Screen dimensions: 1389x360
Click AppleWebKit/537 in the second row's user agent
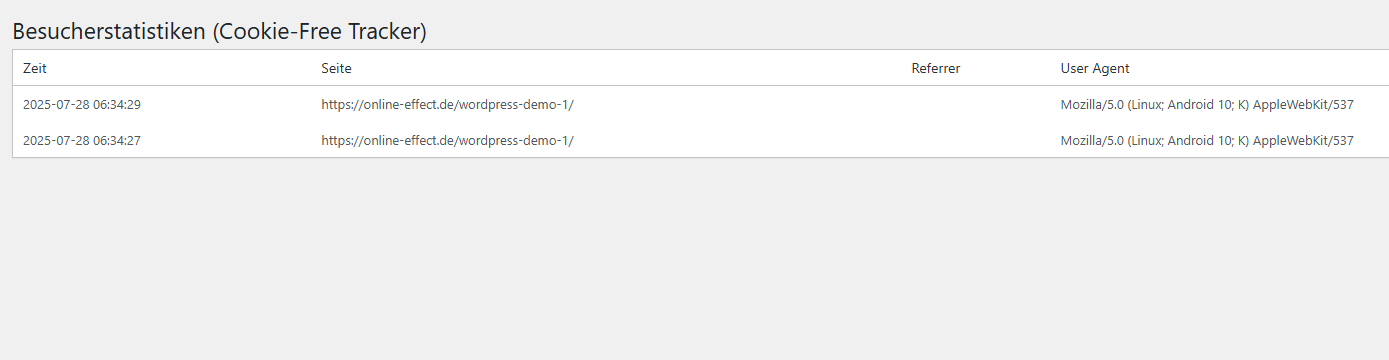(x=1303, y=140)
